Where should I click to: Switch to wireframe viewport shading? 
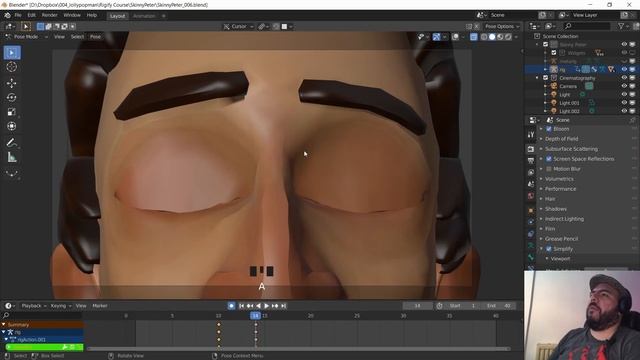point(484,37)
